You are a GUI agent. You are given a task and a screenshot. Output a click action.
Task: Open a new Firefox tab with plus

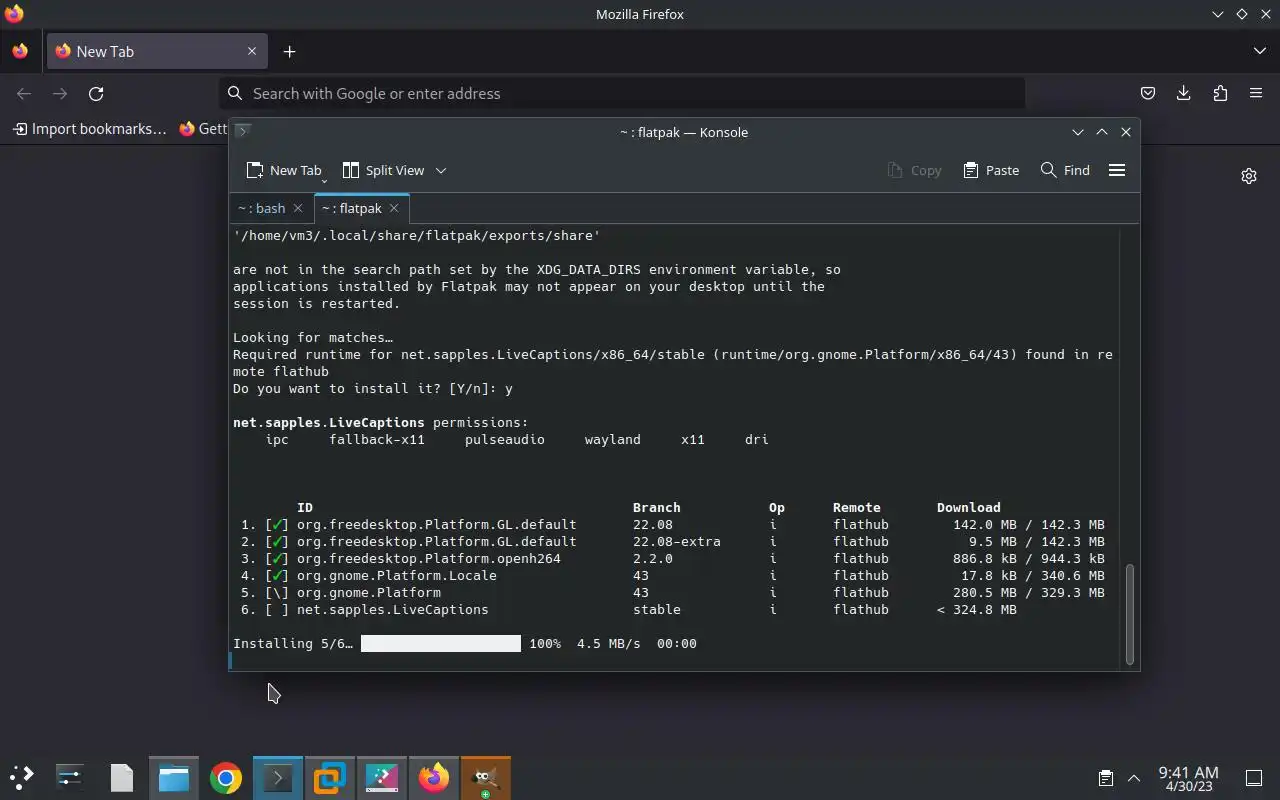coord(289,51)
